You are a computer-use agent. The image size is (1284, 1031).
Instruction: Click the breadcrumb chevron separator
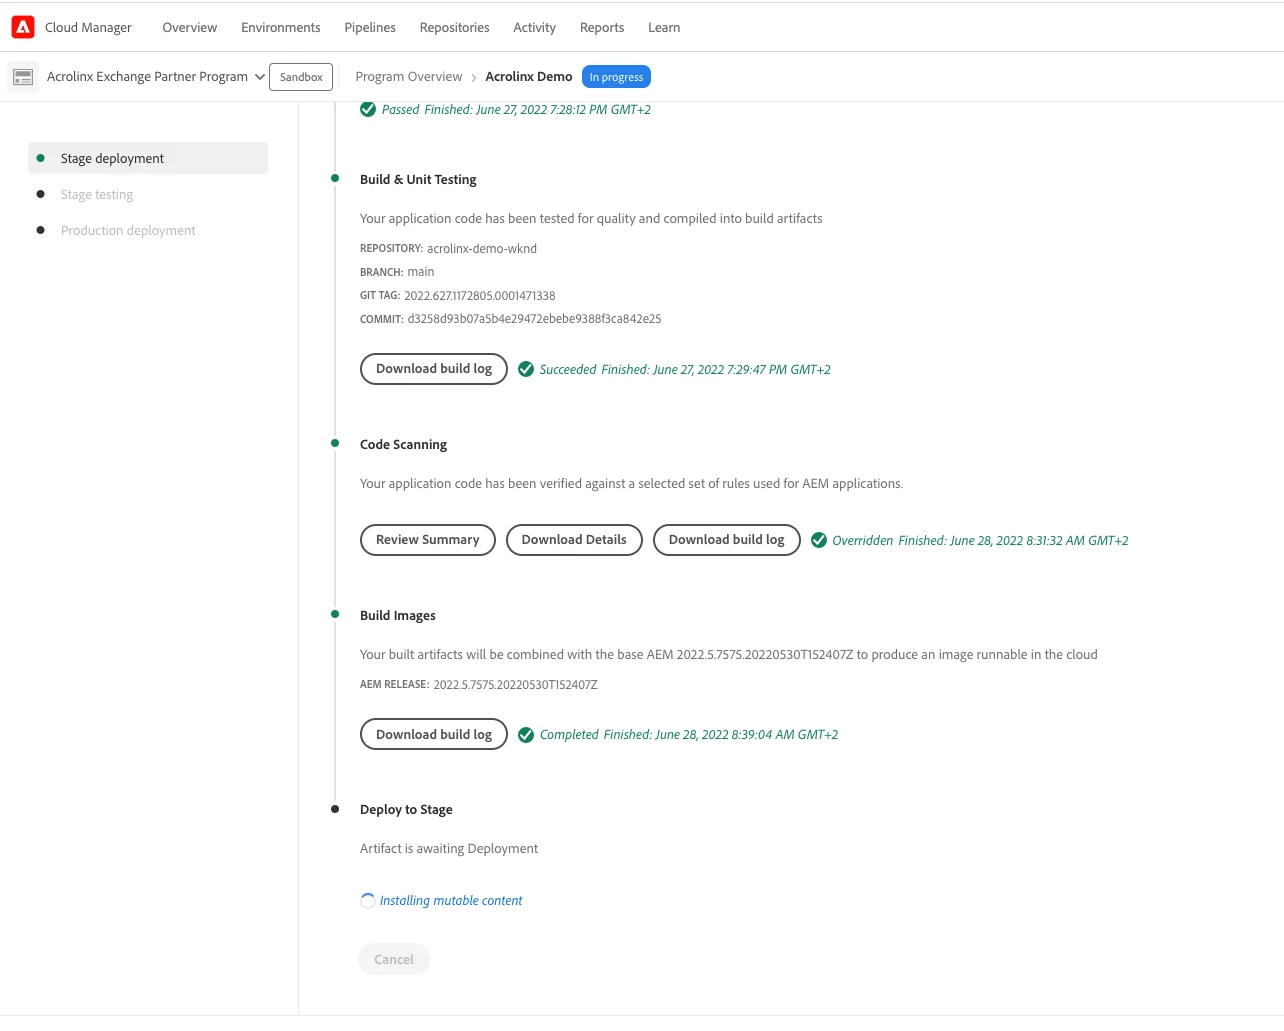coord(474,78)
